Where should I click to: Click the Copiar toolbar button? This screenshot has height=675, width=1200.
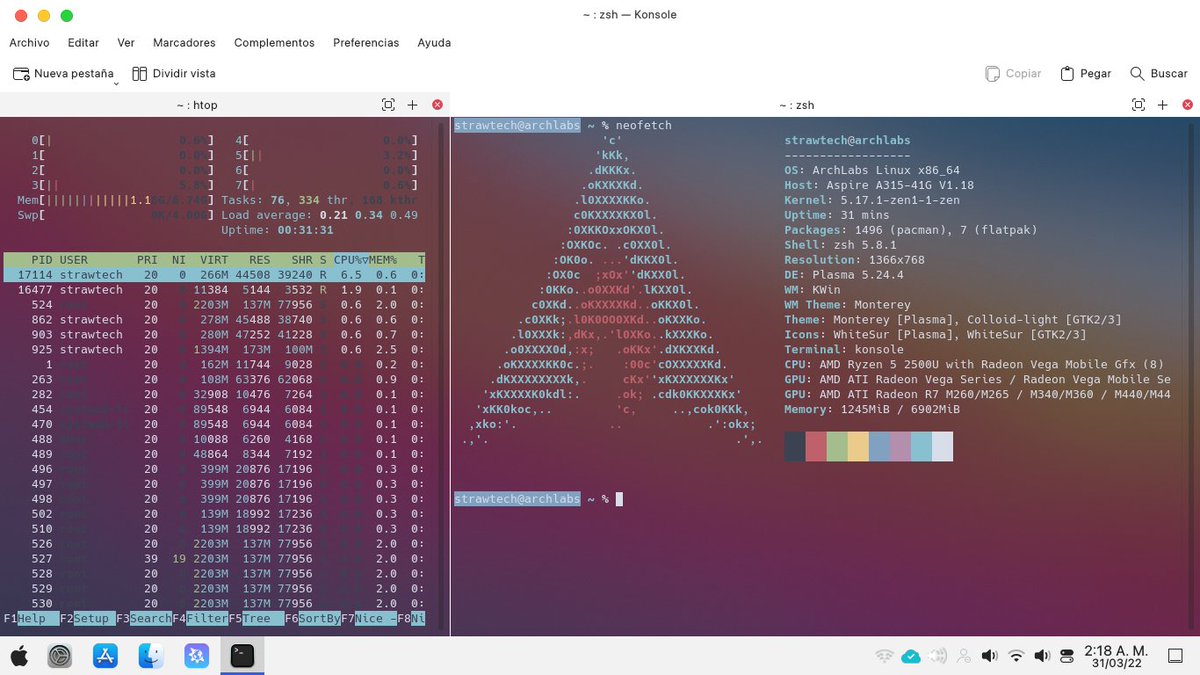(x=1013, y=74)
